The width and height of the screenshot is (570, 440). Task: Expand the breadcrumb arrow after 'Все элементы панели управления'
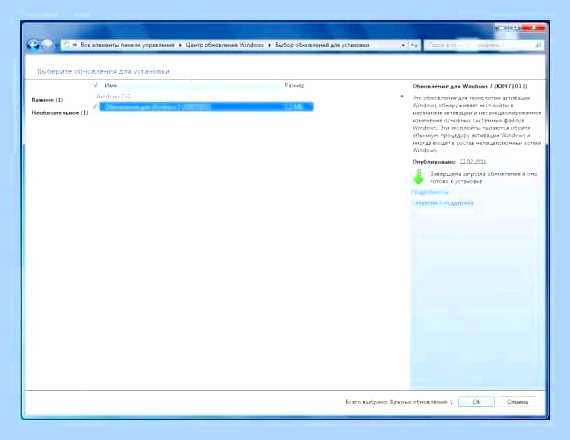(x=180, y=45)
